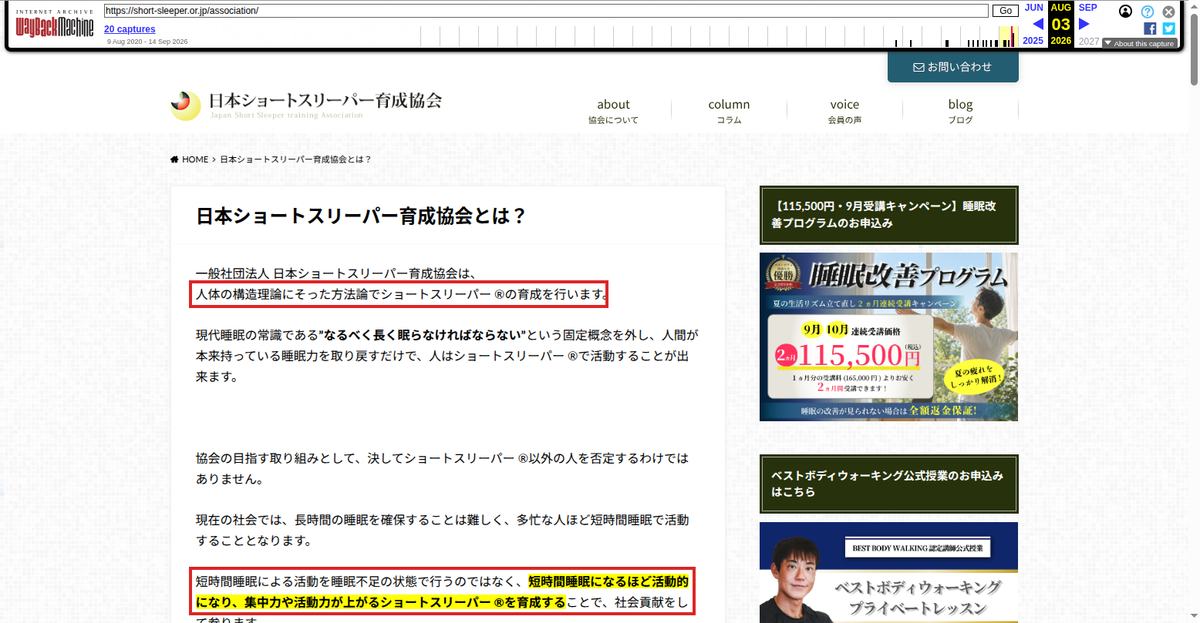The height and width of the screenshot is (623, 1200).
Task: Click 日本ショートスリーパー育成協会 site title
Action: [x=324, y=101]
